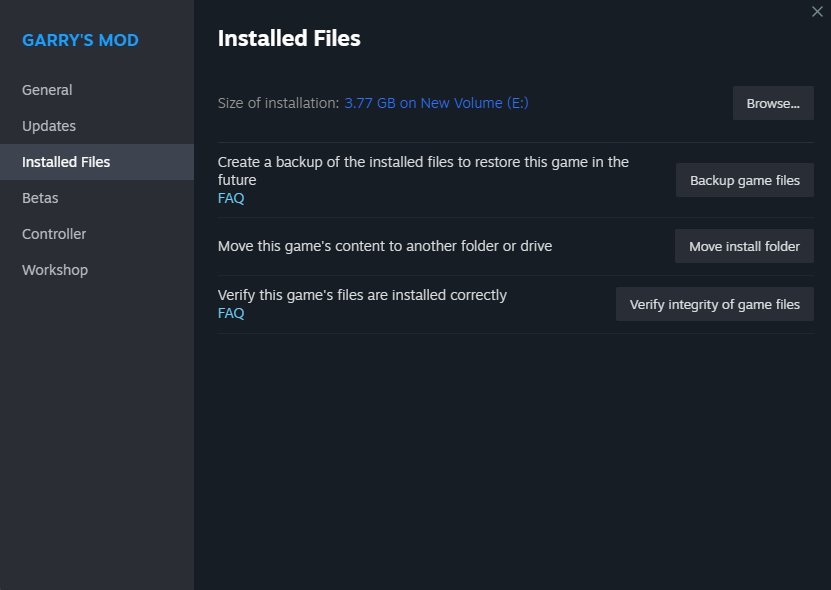Open the Controller settings tab
The height and width of the screenshot is (590, 831).
(x=54, y=234)
